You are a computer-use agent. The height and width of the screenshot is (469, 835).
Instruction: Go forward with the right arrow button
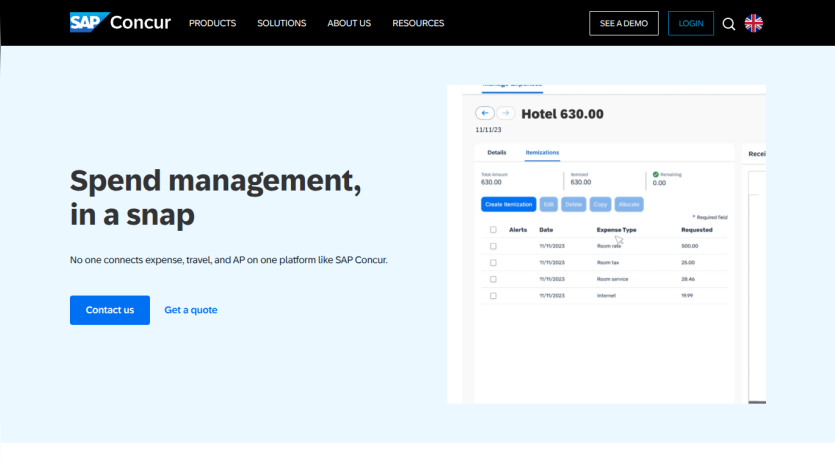pyautogui.click(x=505, y=113)
